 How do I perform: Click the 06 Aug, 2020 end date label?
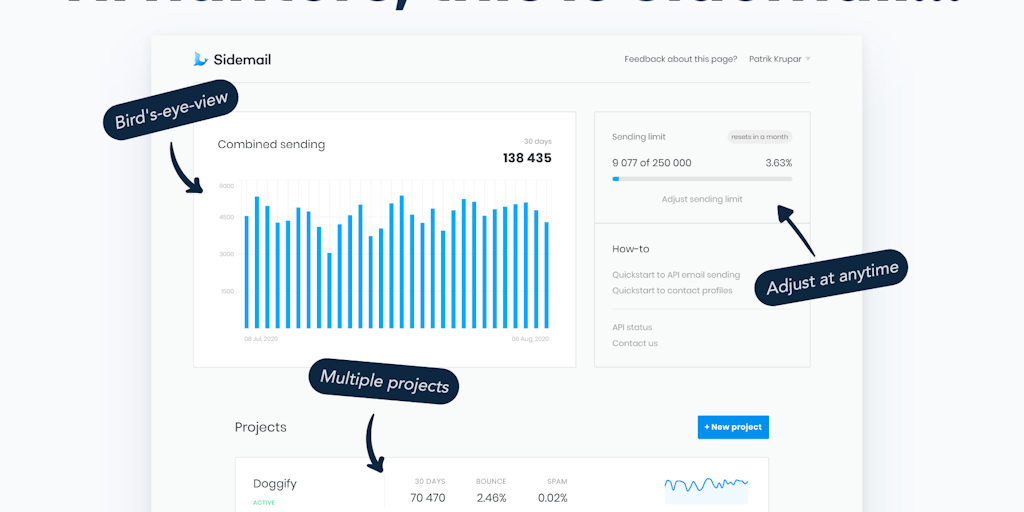point(530,339)
